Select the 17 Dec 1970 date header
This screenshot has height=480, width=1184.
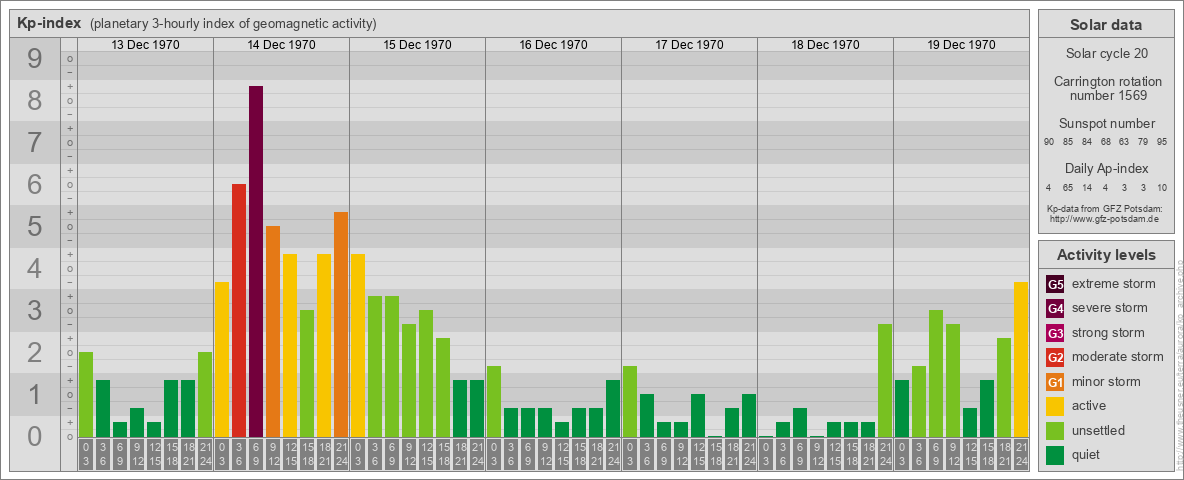689,45
